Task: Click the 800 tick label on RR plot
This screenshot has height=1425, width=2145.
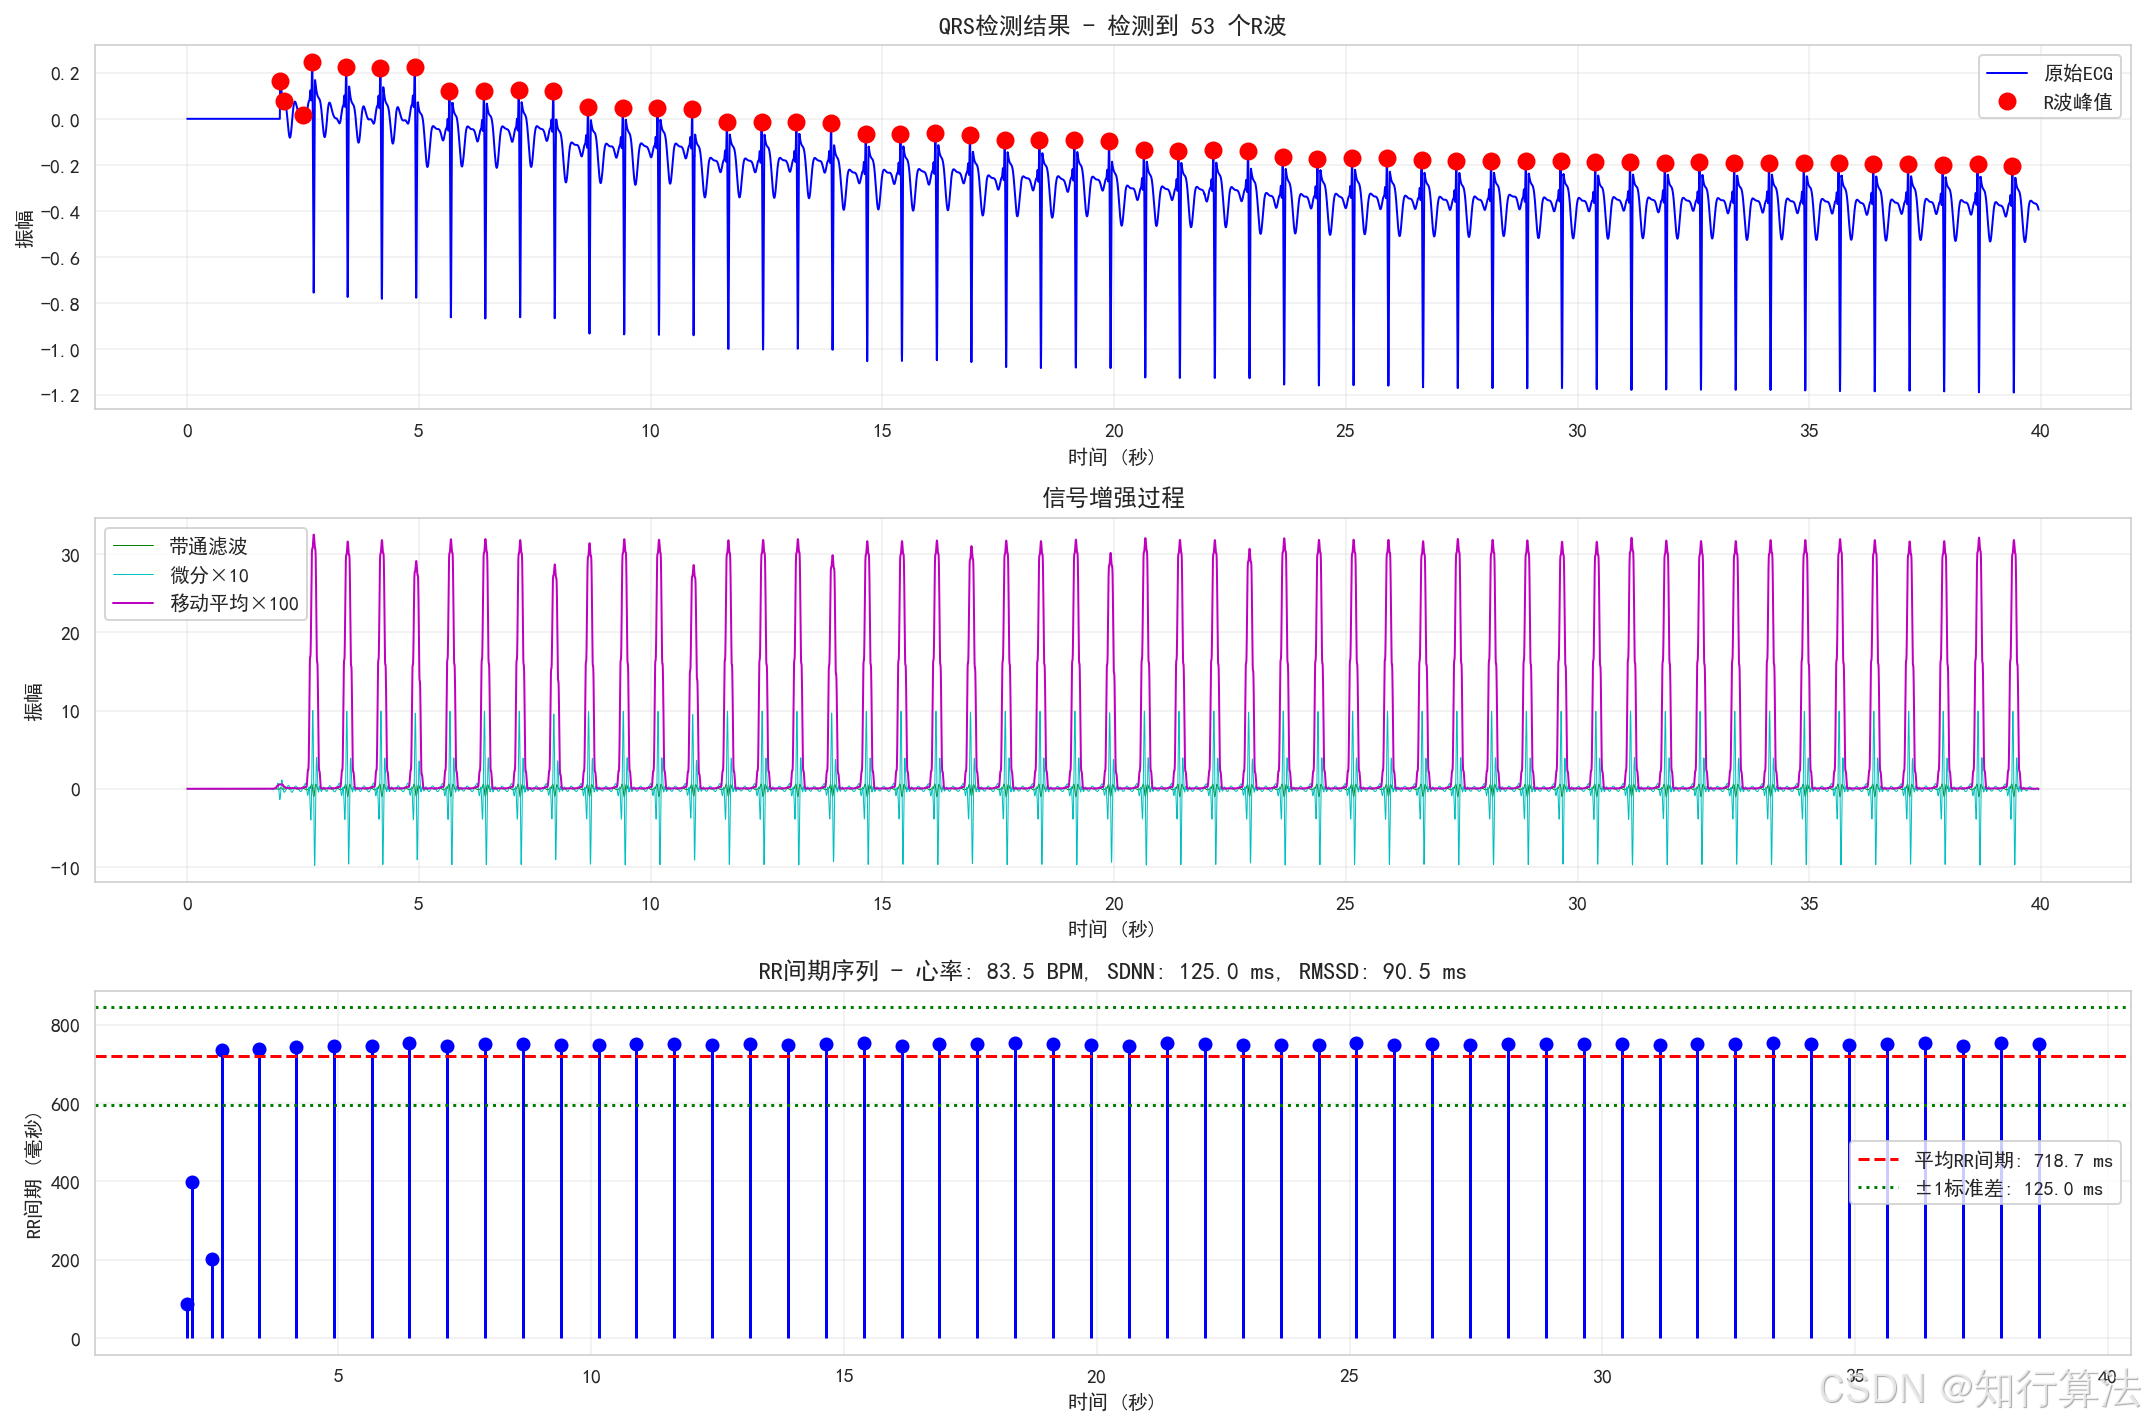Action: (x=65, y=1025)
